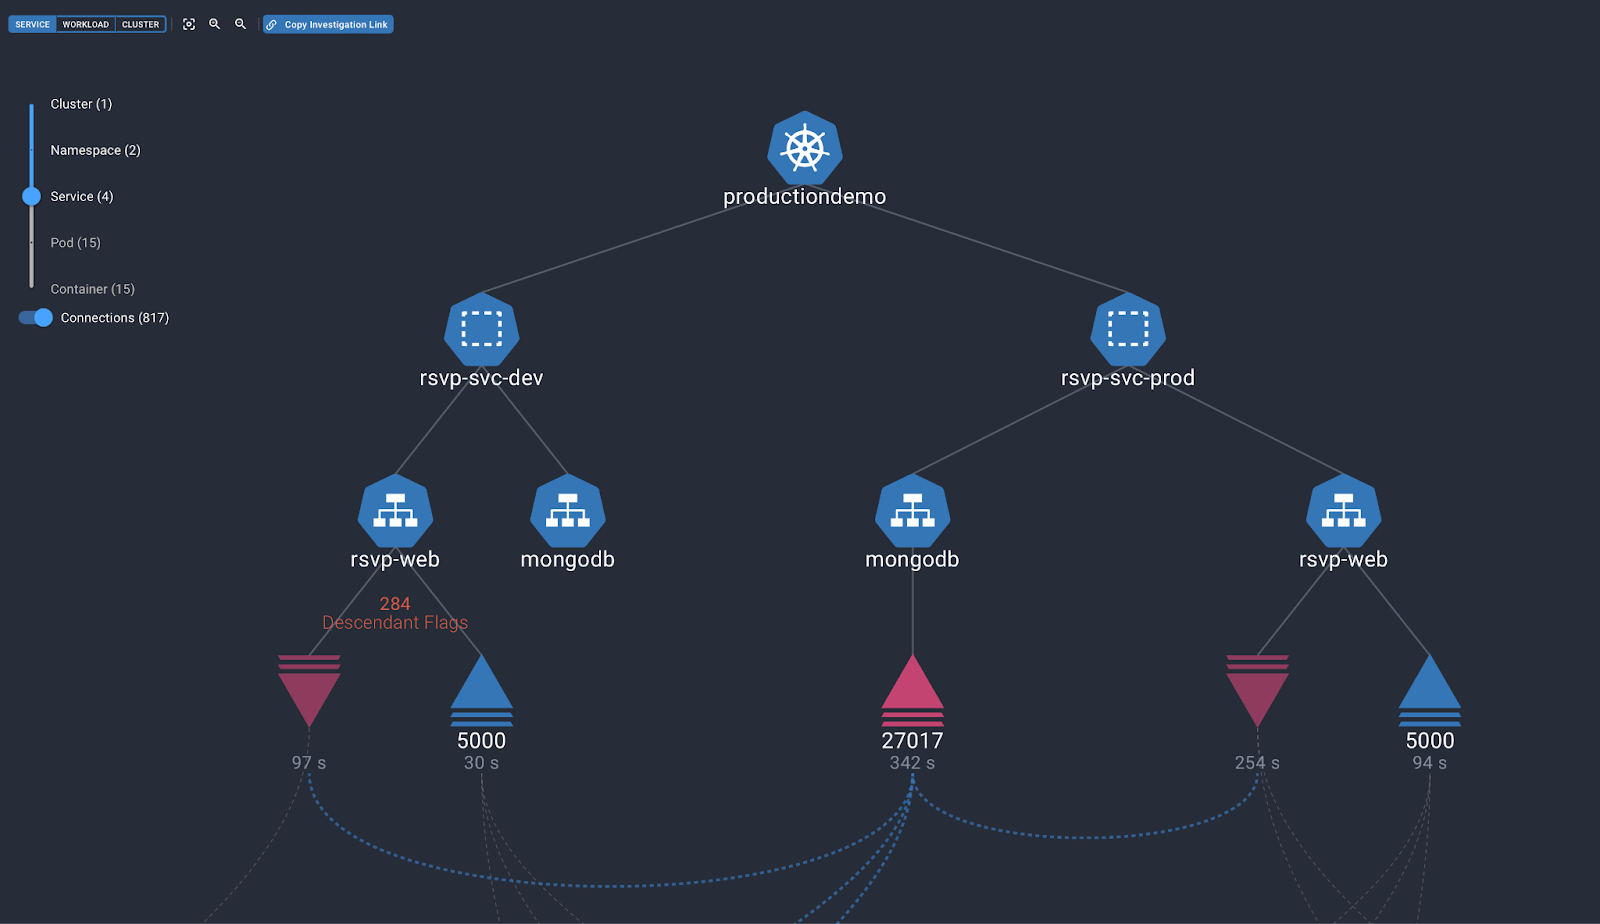Screen dimensions: 1600x924
Task: Click the mongodb service icon under rsvp-svc-prod
Action: 912,511
